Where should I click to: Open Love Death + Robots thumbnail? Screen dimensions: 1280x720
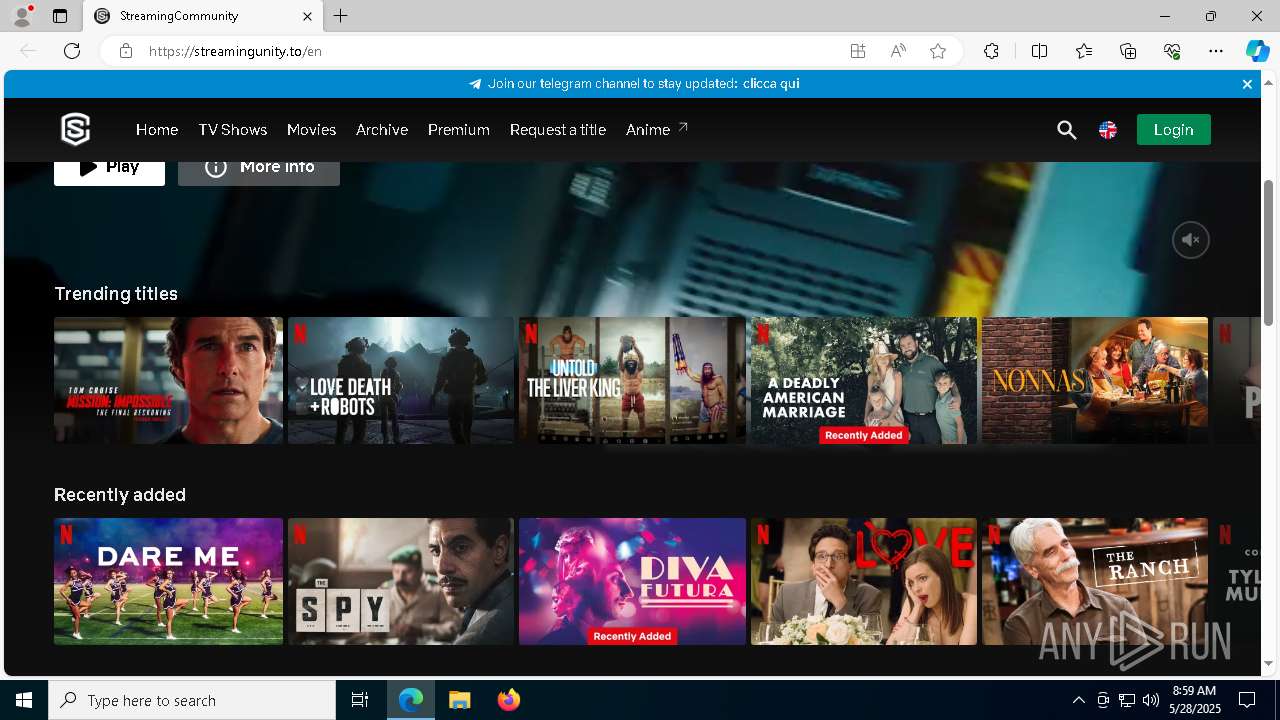tap(401, 380)
